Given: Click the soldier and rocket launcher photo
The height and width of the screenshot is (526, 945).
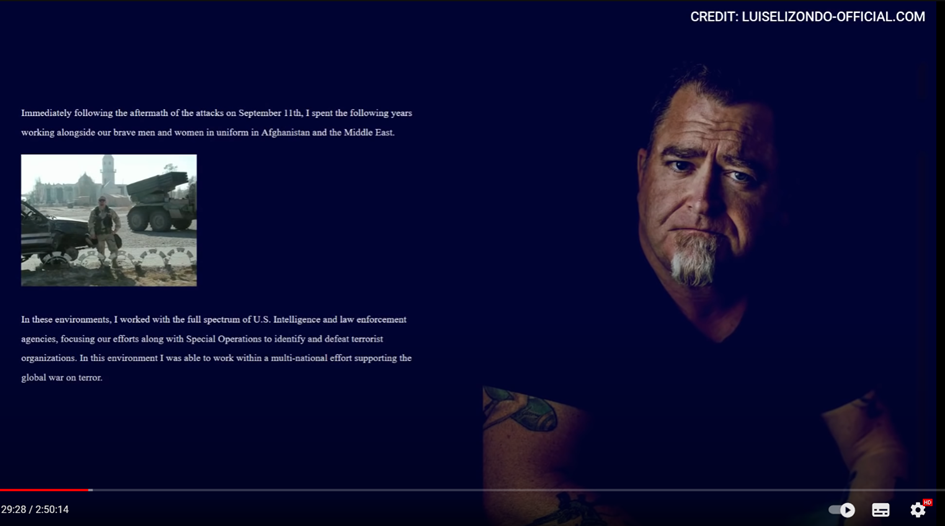Looking at the screenshot, I should tap(108, 221).
